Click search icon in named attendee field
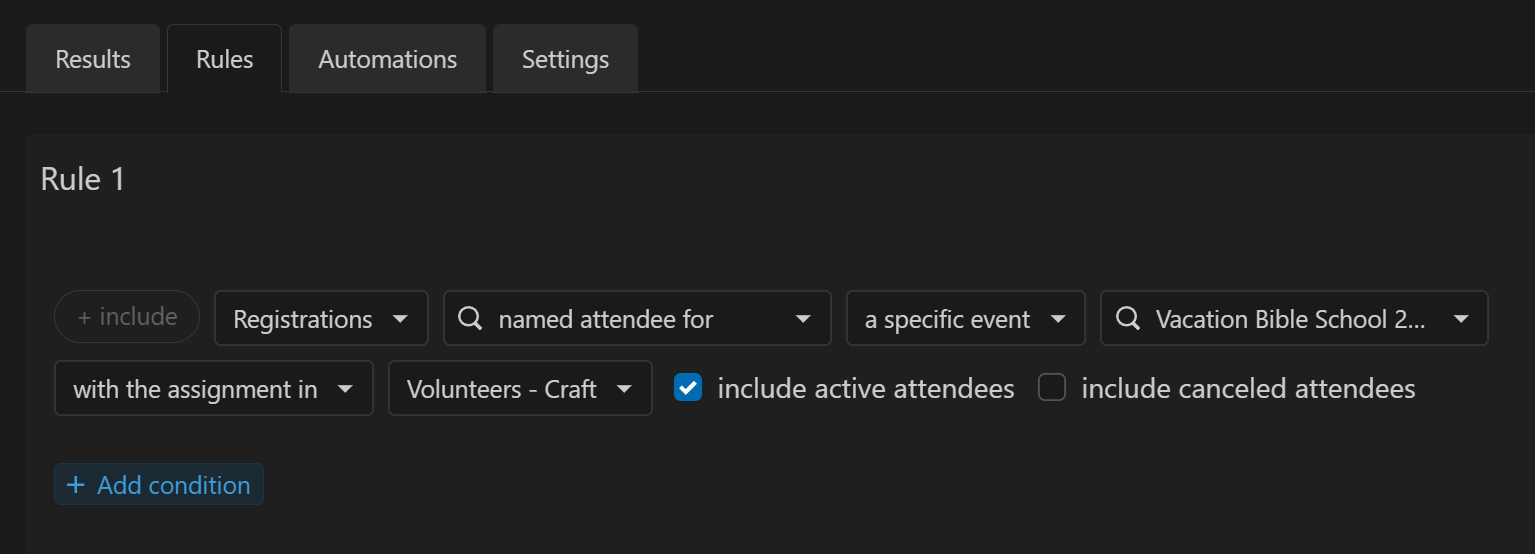Screen dimensions: 1535x554 click(469, 319)
